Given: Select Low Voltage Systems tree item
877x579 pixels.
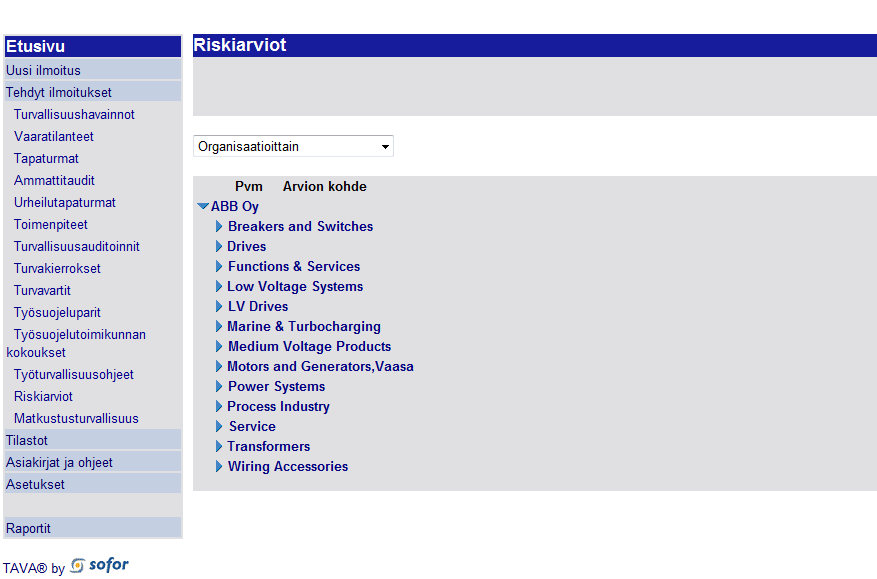Looking at the screenshot, I should click(295, 286).
